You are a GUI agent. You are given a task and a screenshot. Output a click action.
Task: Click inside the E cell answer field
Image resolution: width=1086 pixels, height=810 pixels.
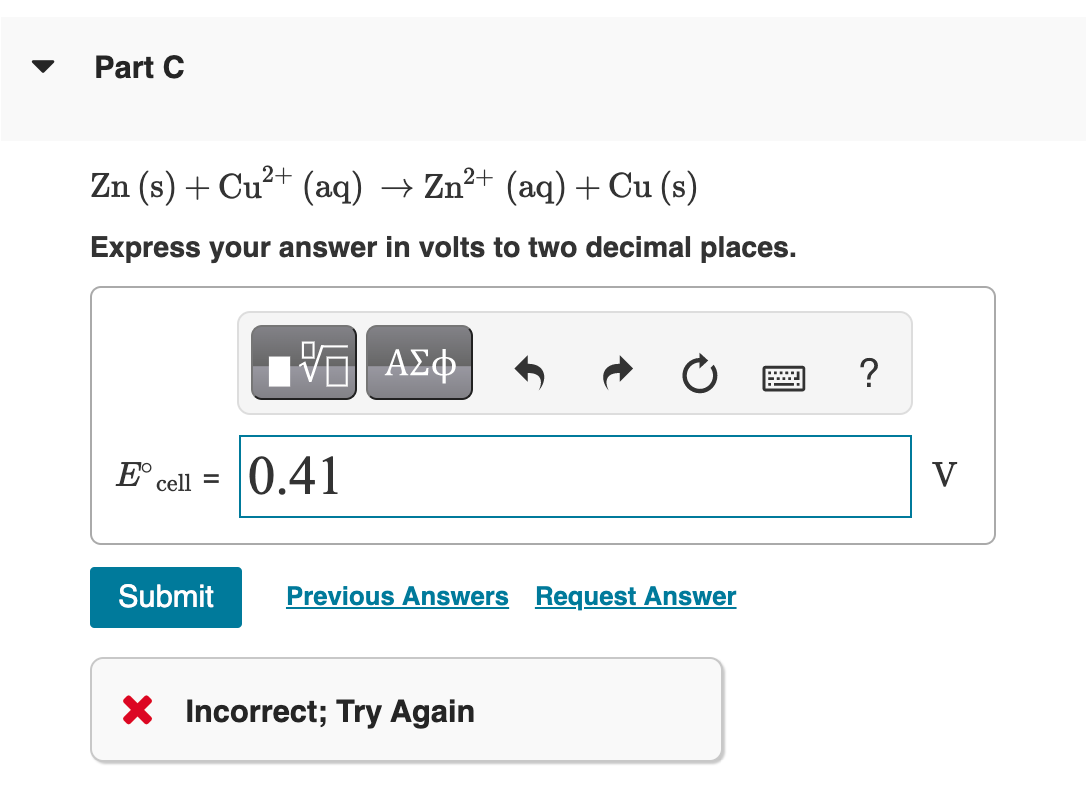coord(575,476)
